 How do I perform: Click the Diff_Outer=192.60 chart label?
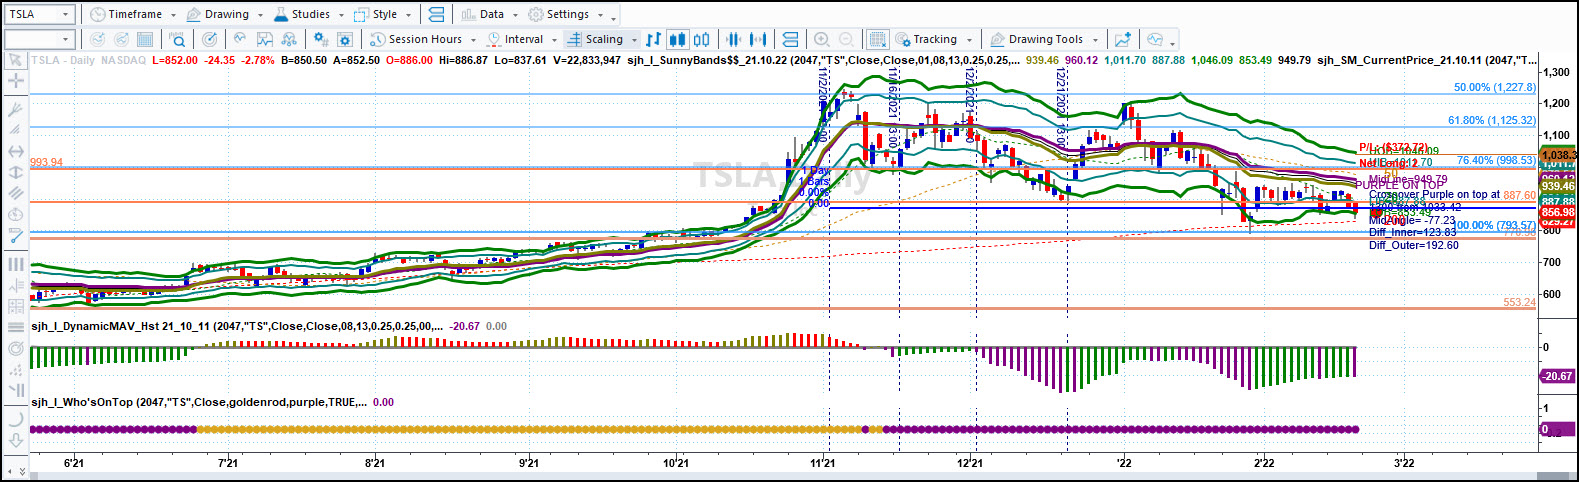click(1413, 245)
